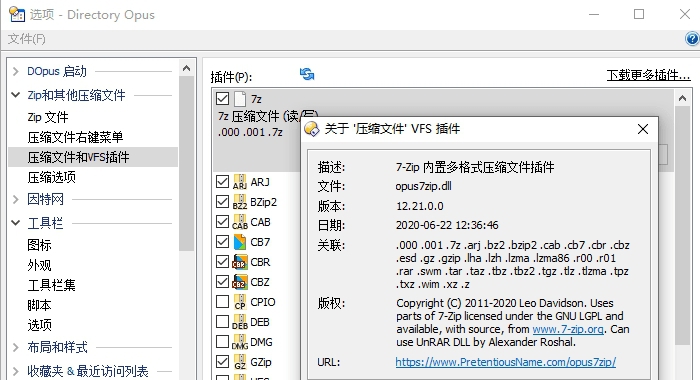Click the CPIO archive icon

tap(240, 302)
